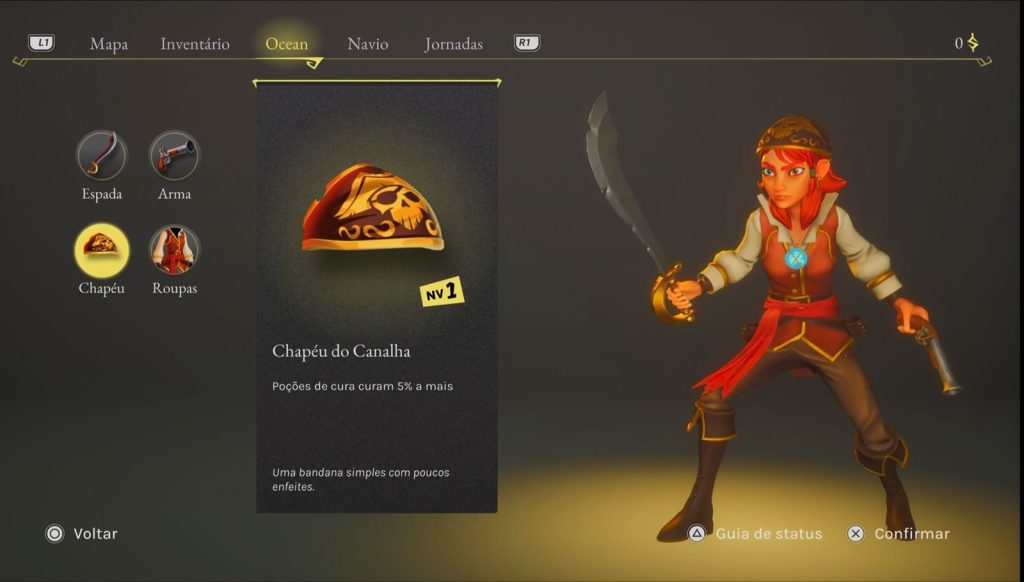Select the Espada sword slot icon

click(101, 155)
